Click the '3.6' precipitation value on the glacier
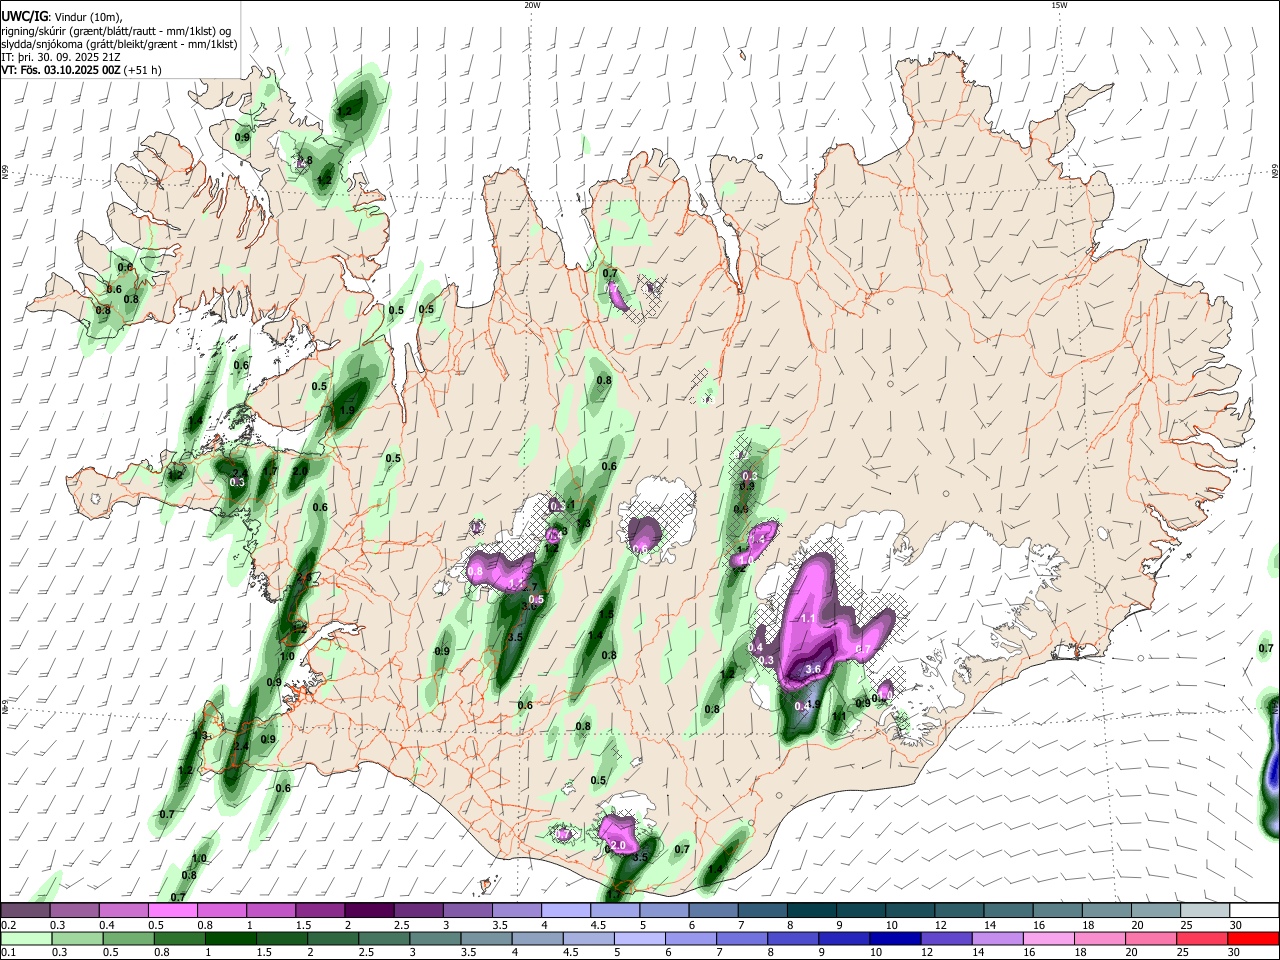Screen dimensions: 1280x960 click(813, 669)
